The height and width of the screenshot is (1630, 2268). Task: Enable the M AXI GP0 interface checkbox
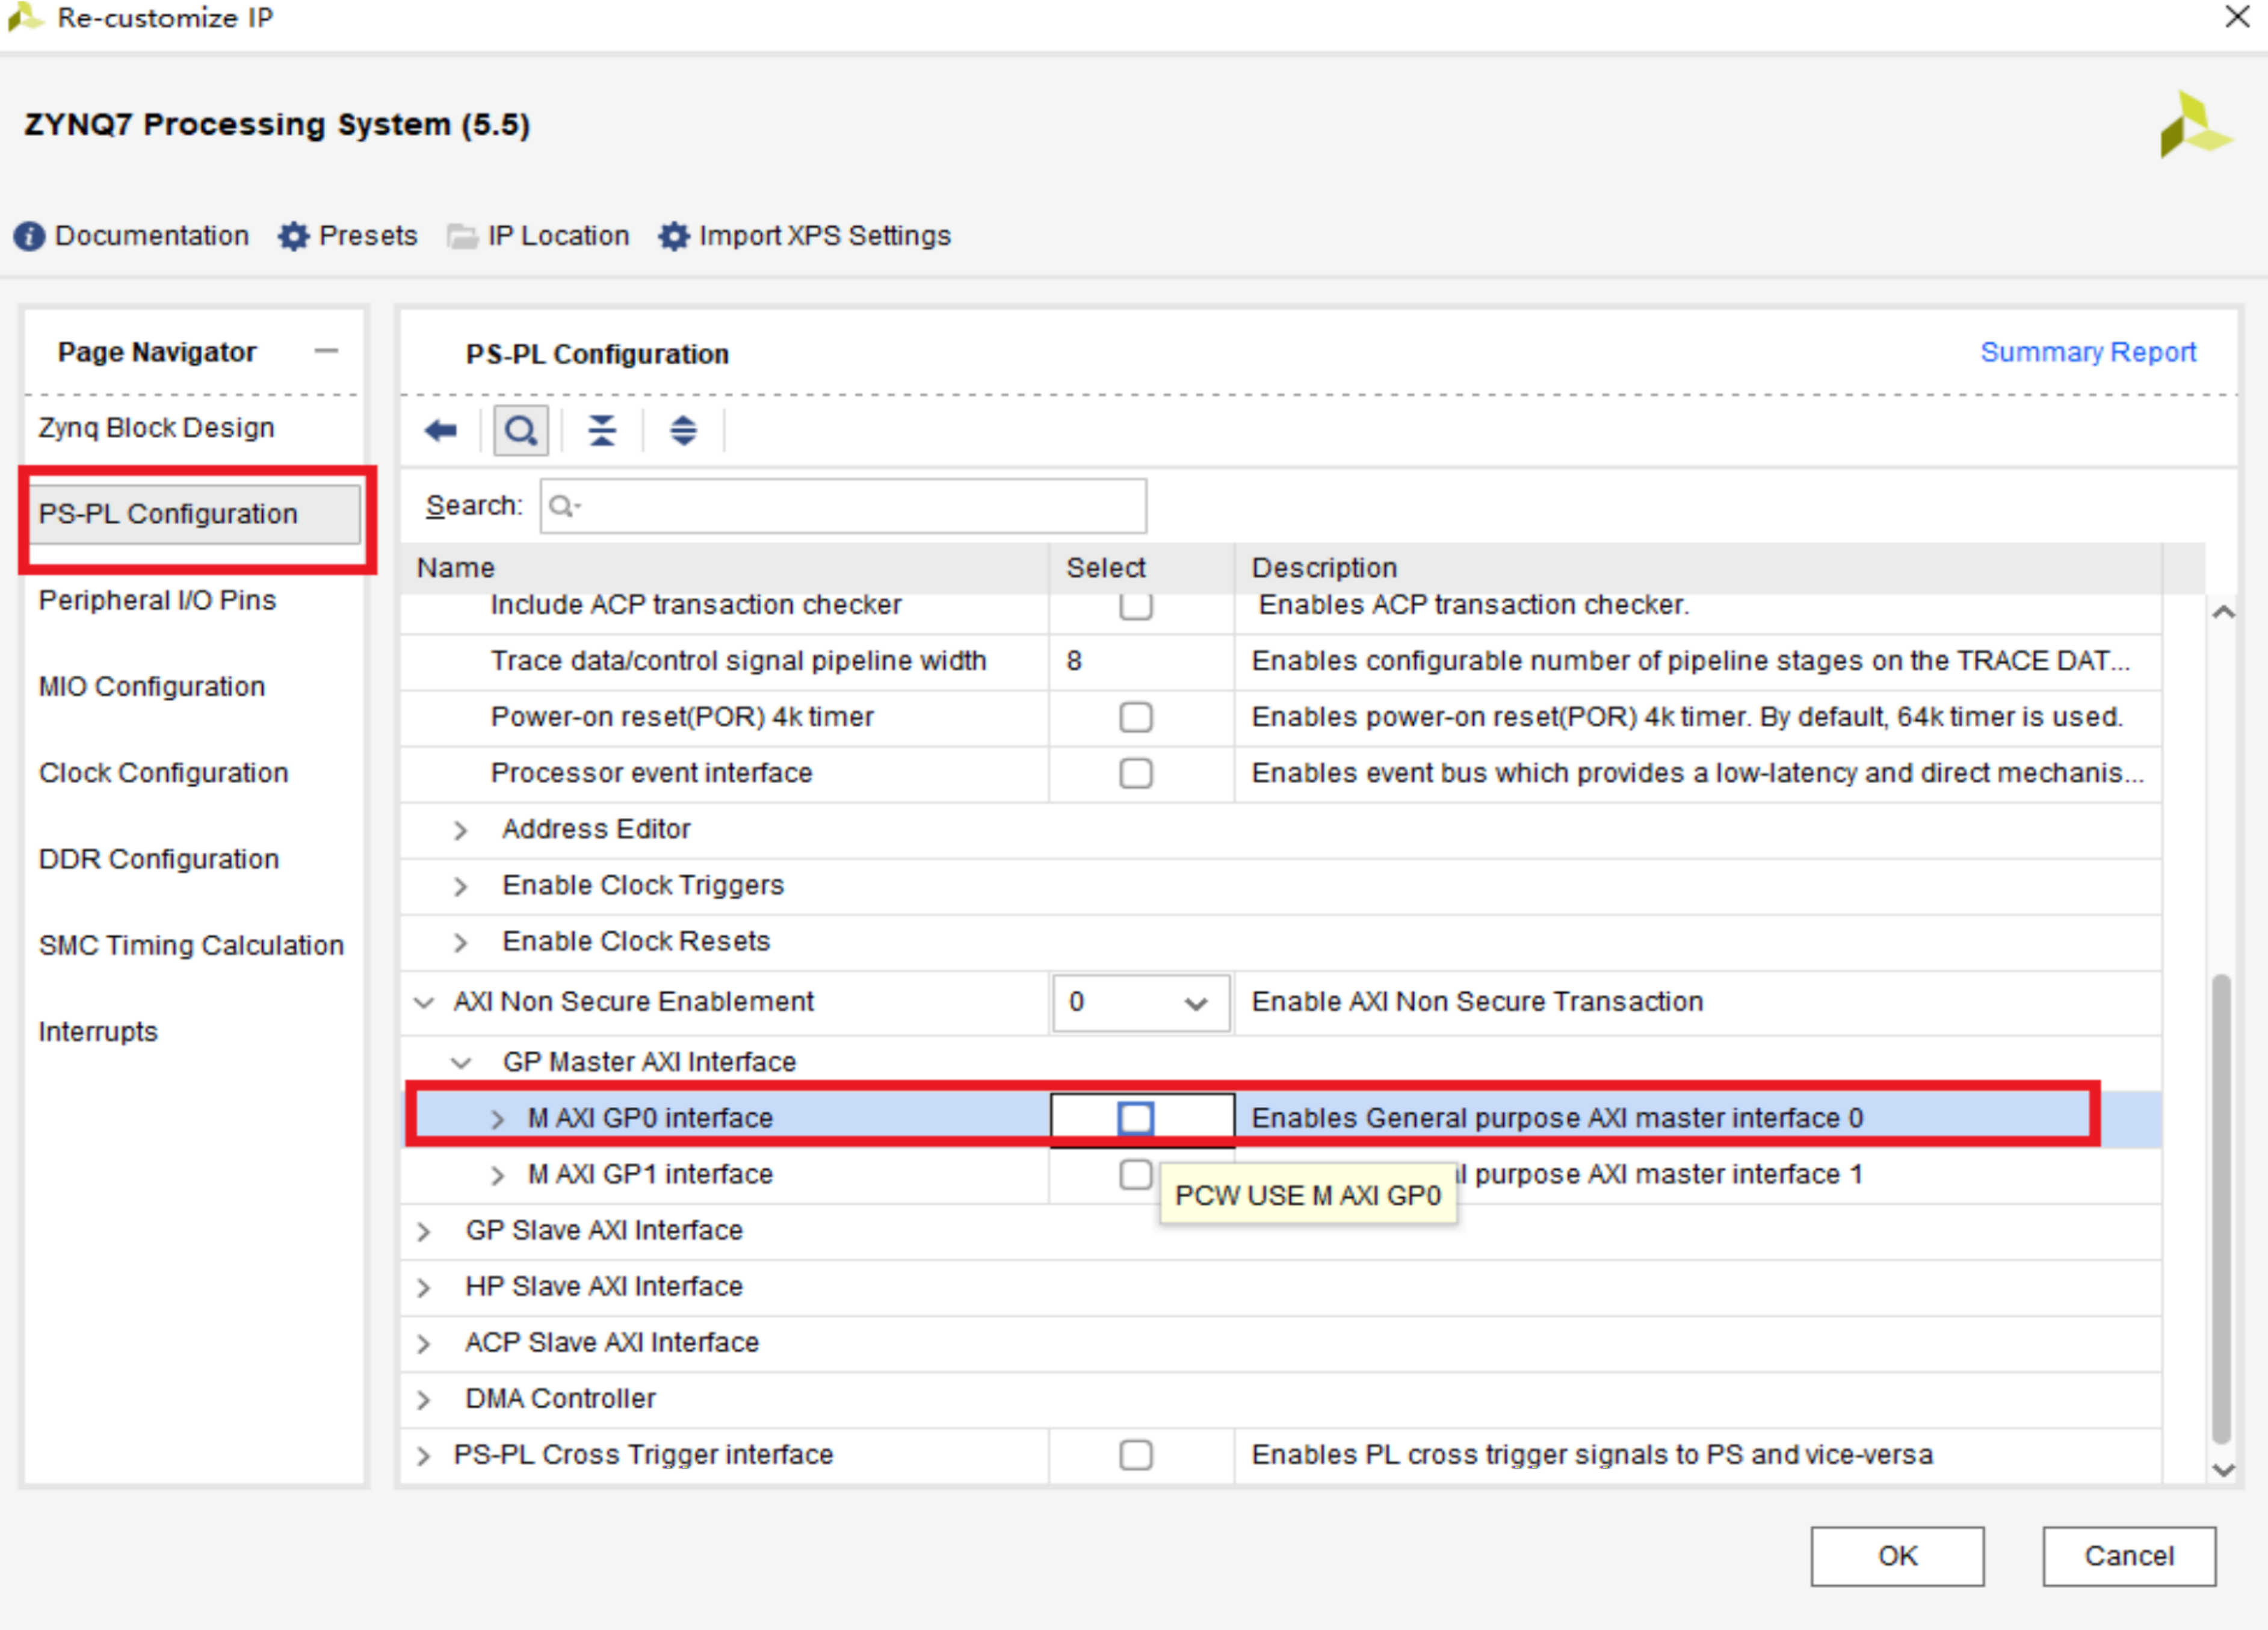point(1135,1117)
